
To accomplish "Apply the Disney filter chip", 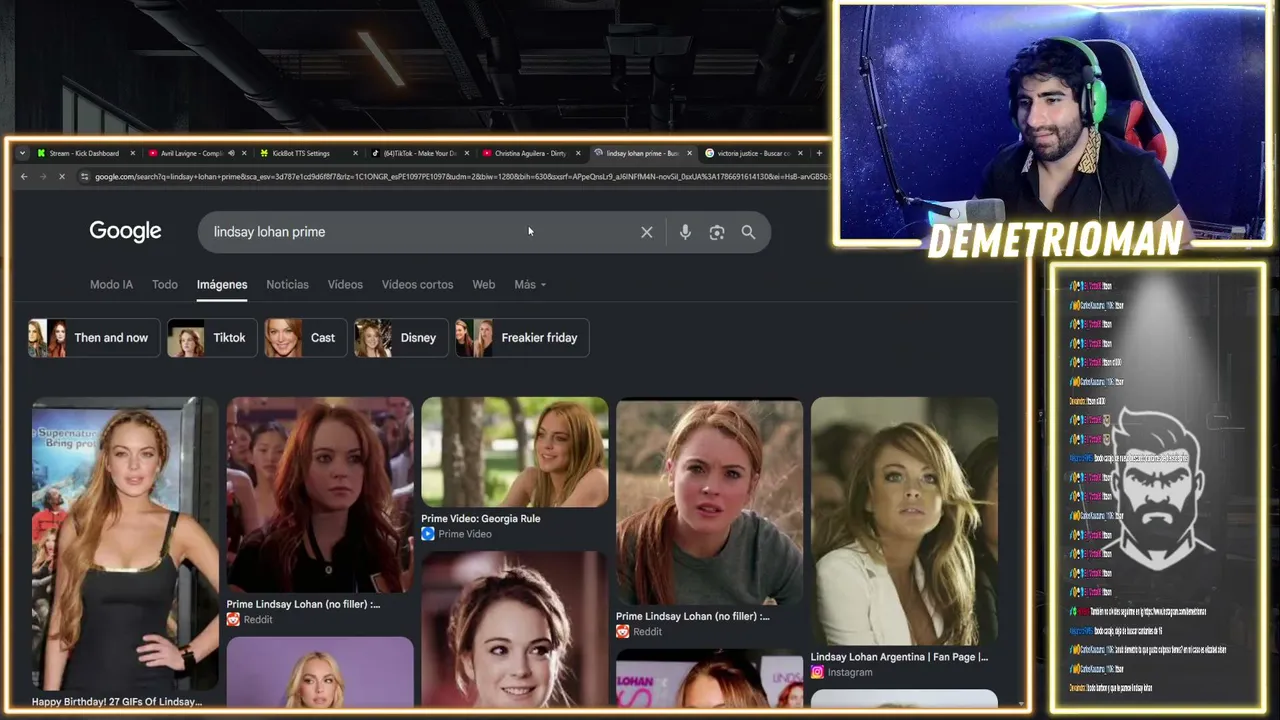I will coord(401,338).
